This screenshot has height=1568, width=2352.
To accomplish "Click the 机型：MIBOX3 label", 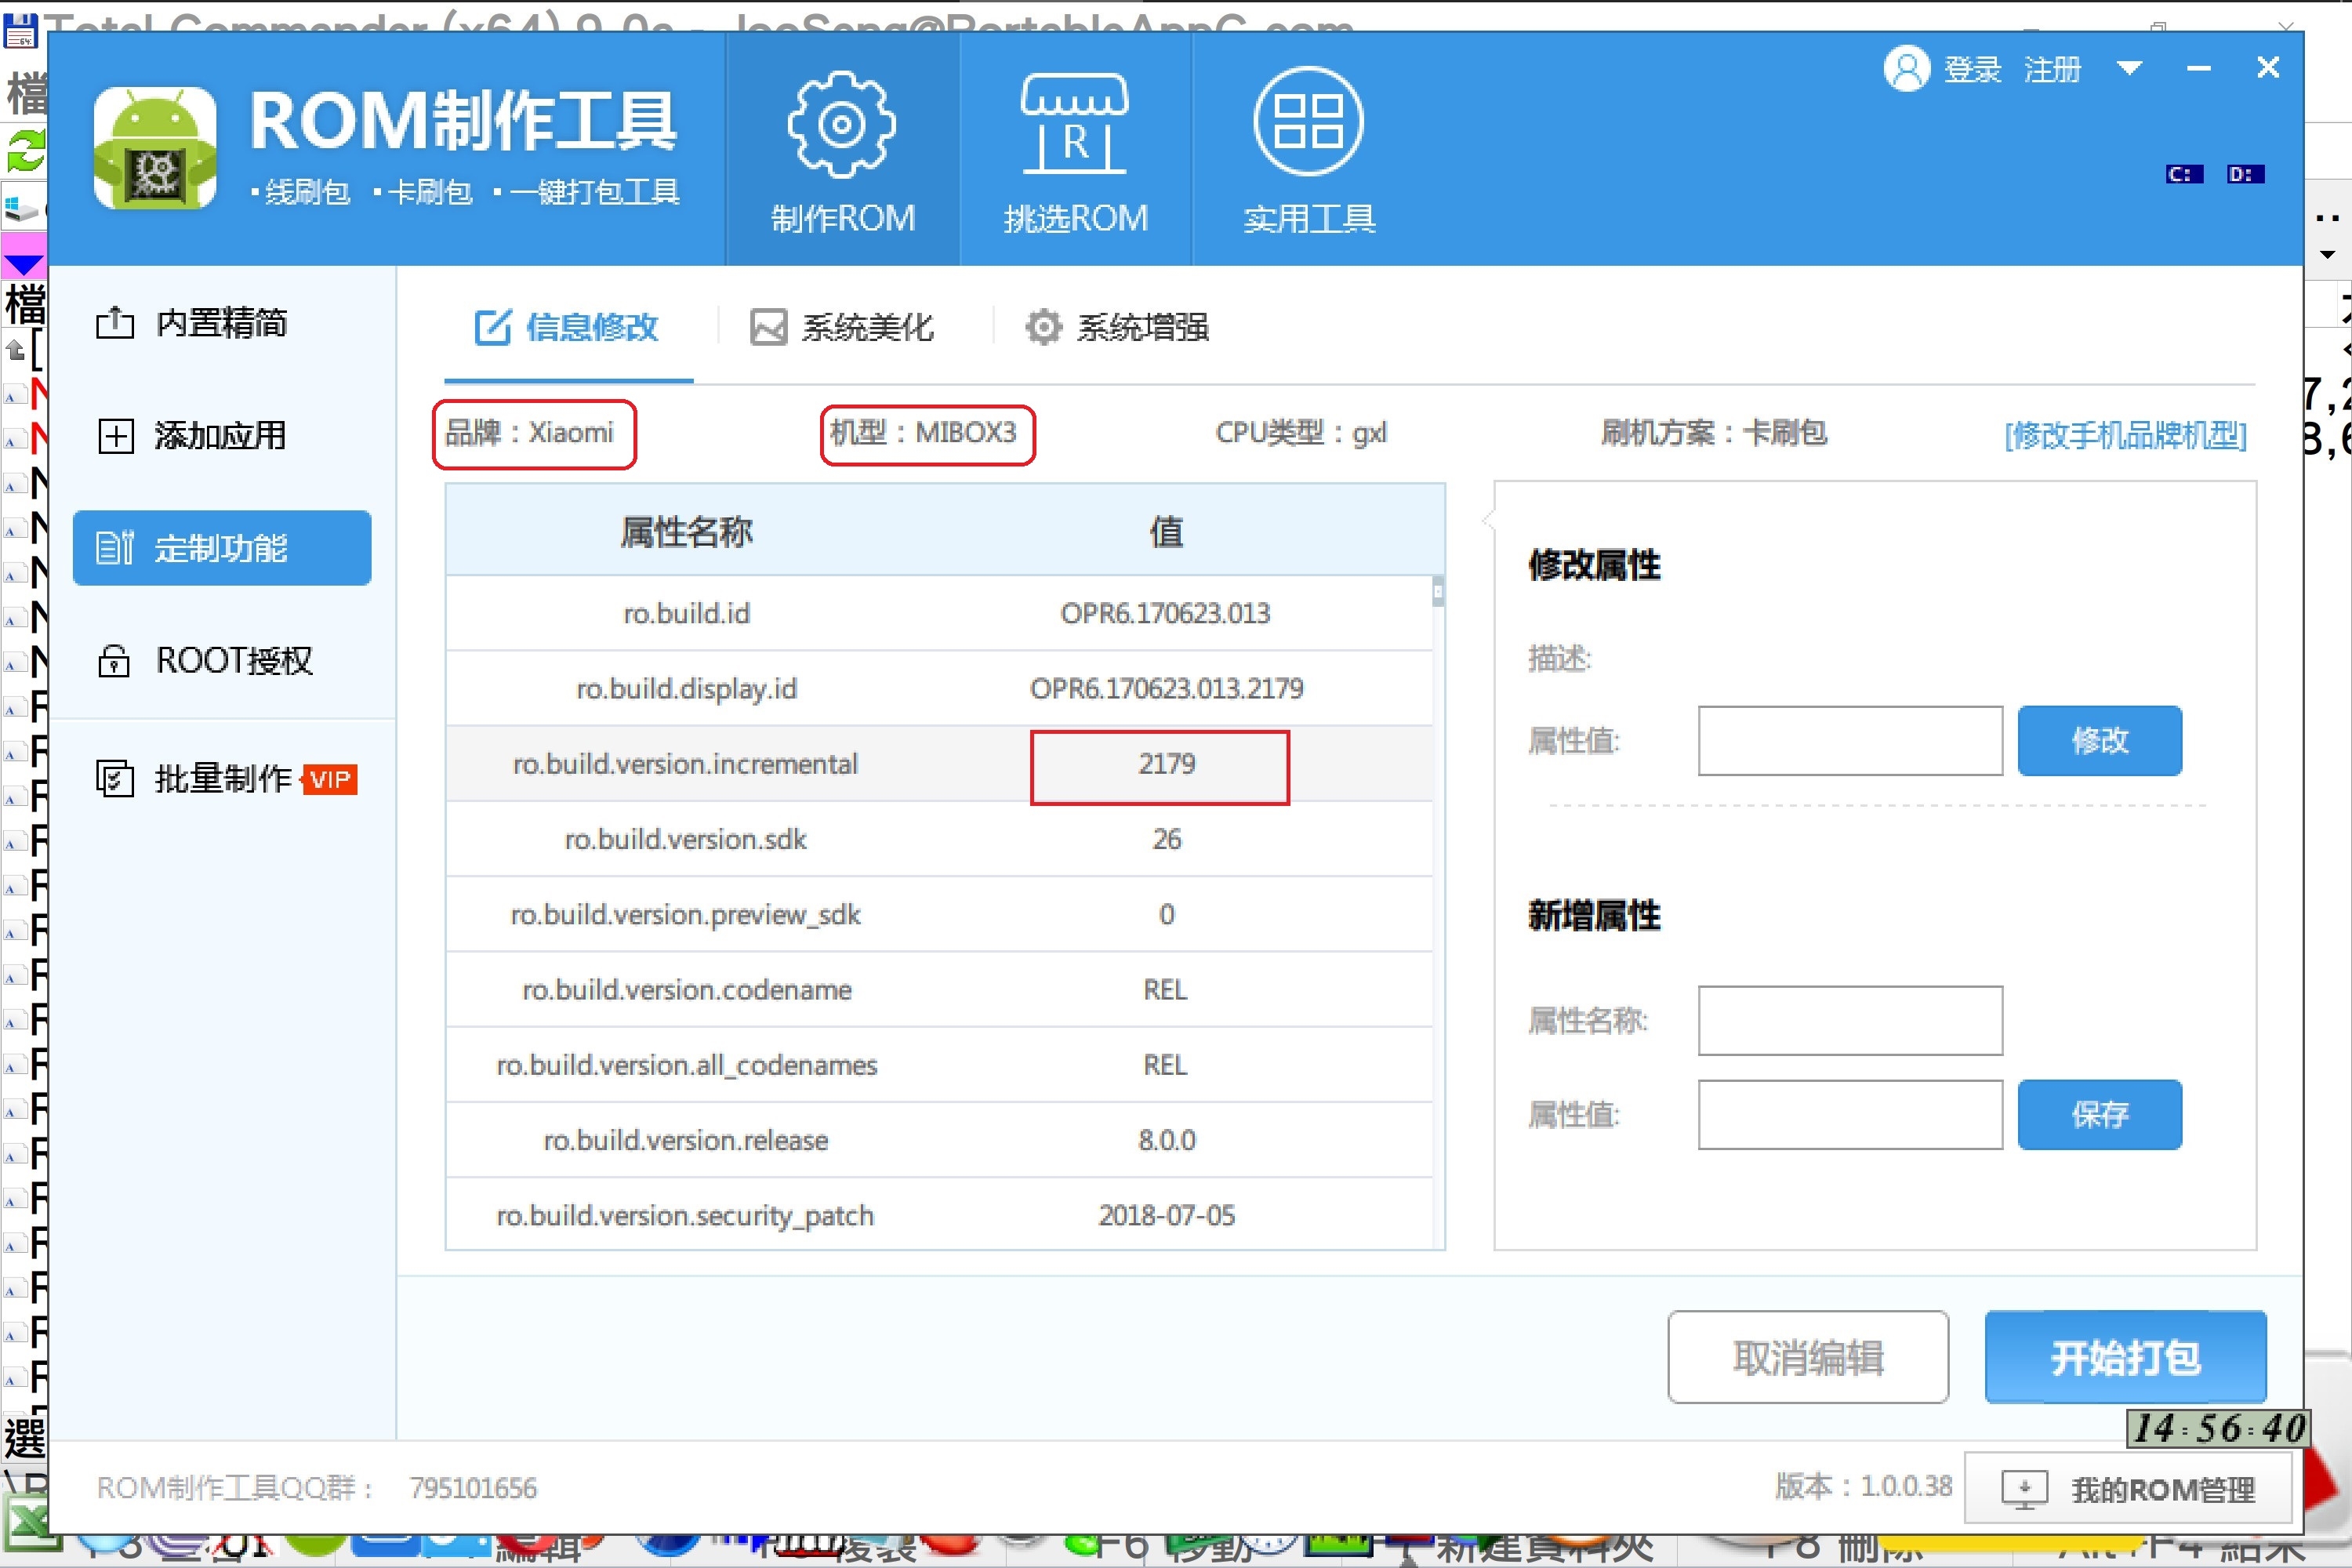I will [923, 433].
